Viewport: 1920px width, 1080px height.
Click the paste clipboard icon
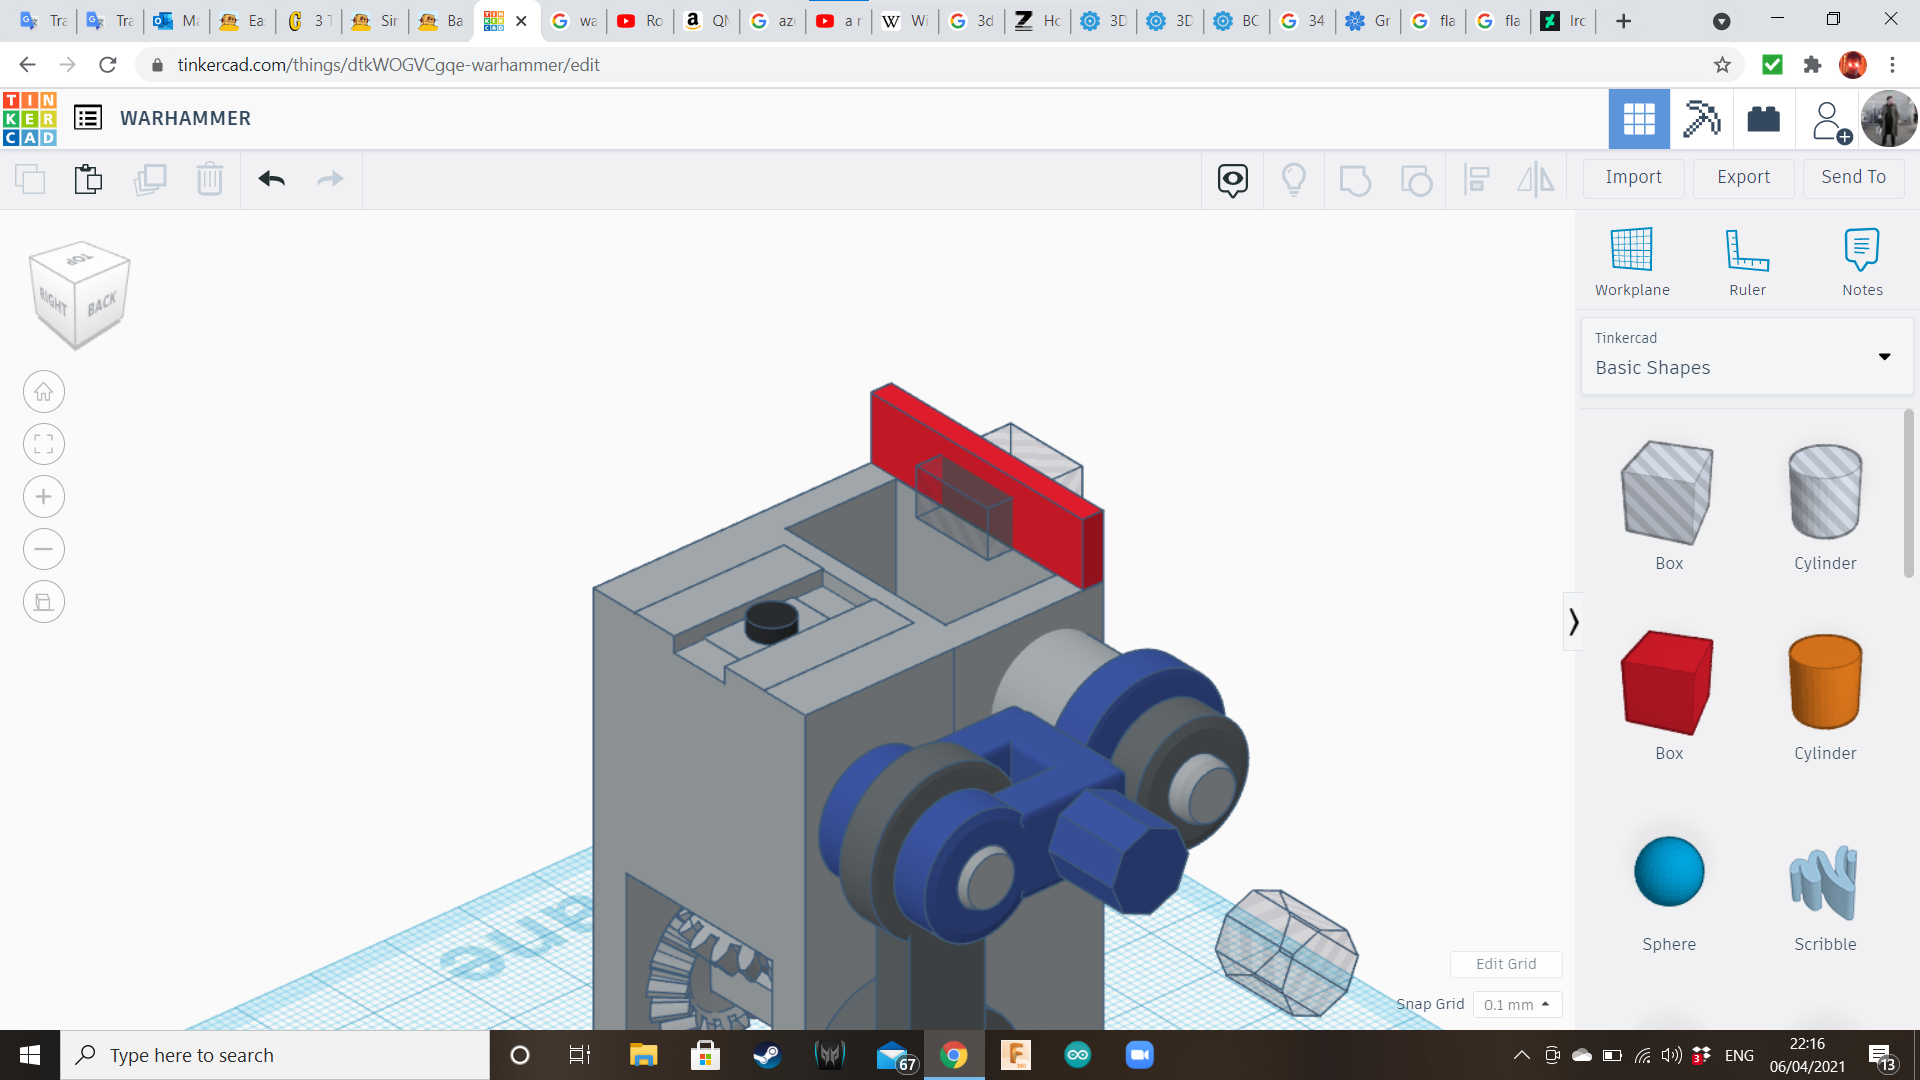(x=88, y=179)
